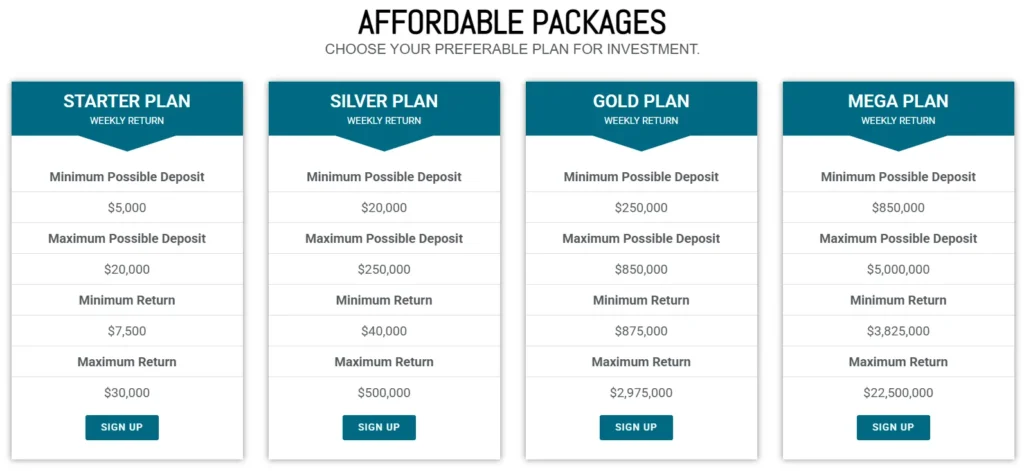Click the $3,825,000 minimum return in Mega Plan

coord(898,331)
